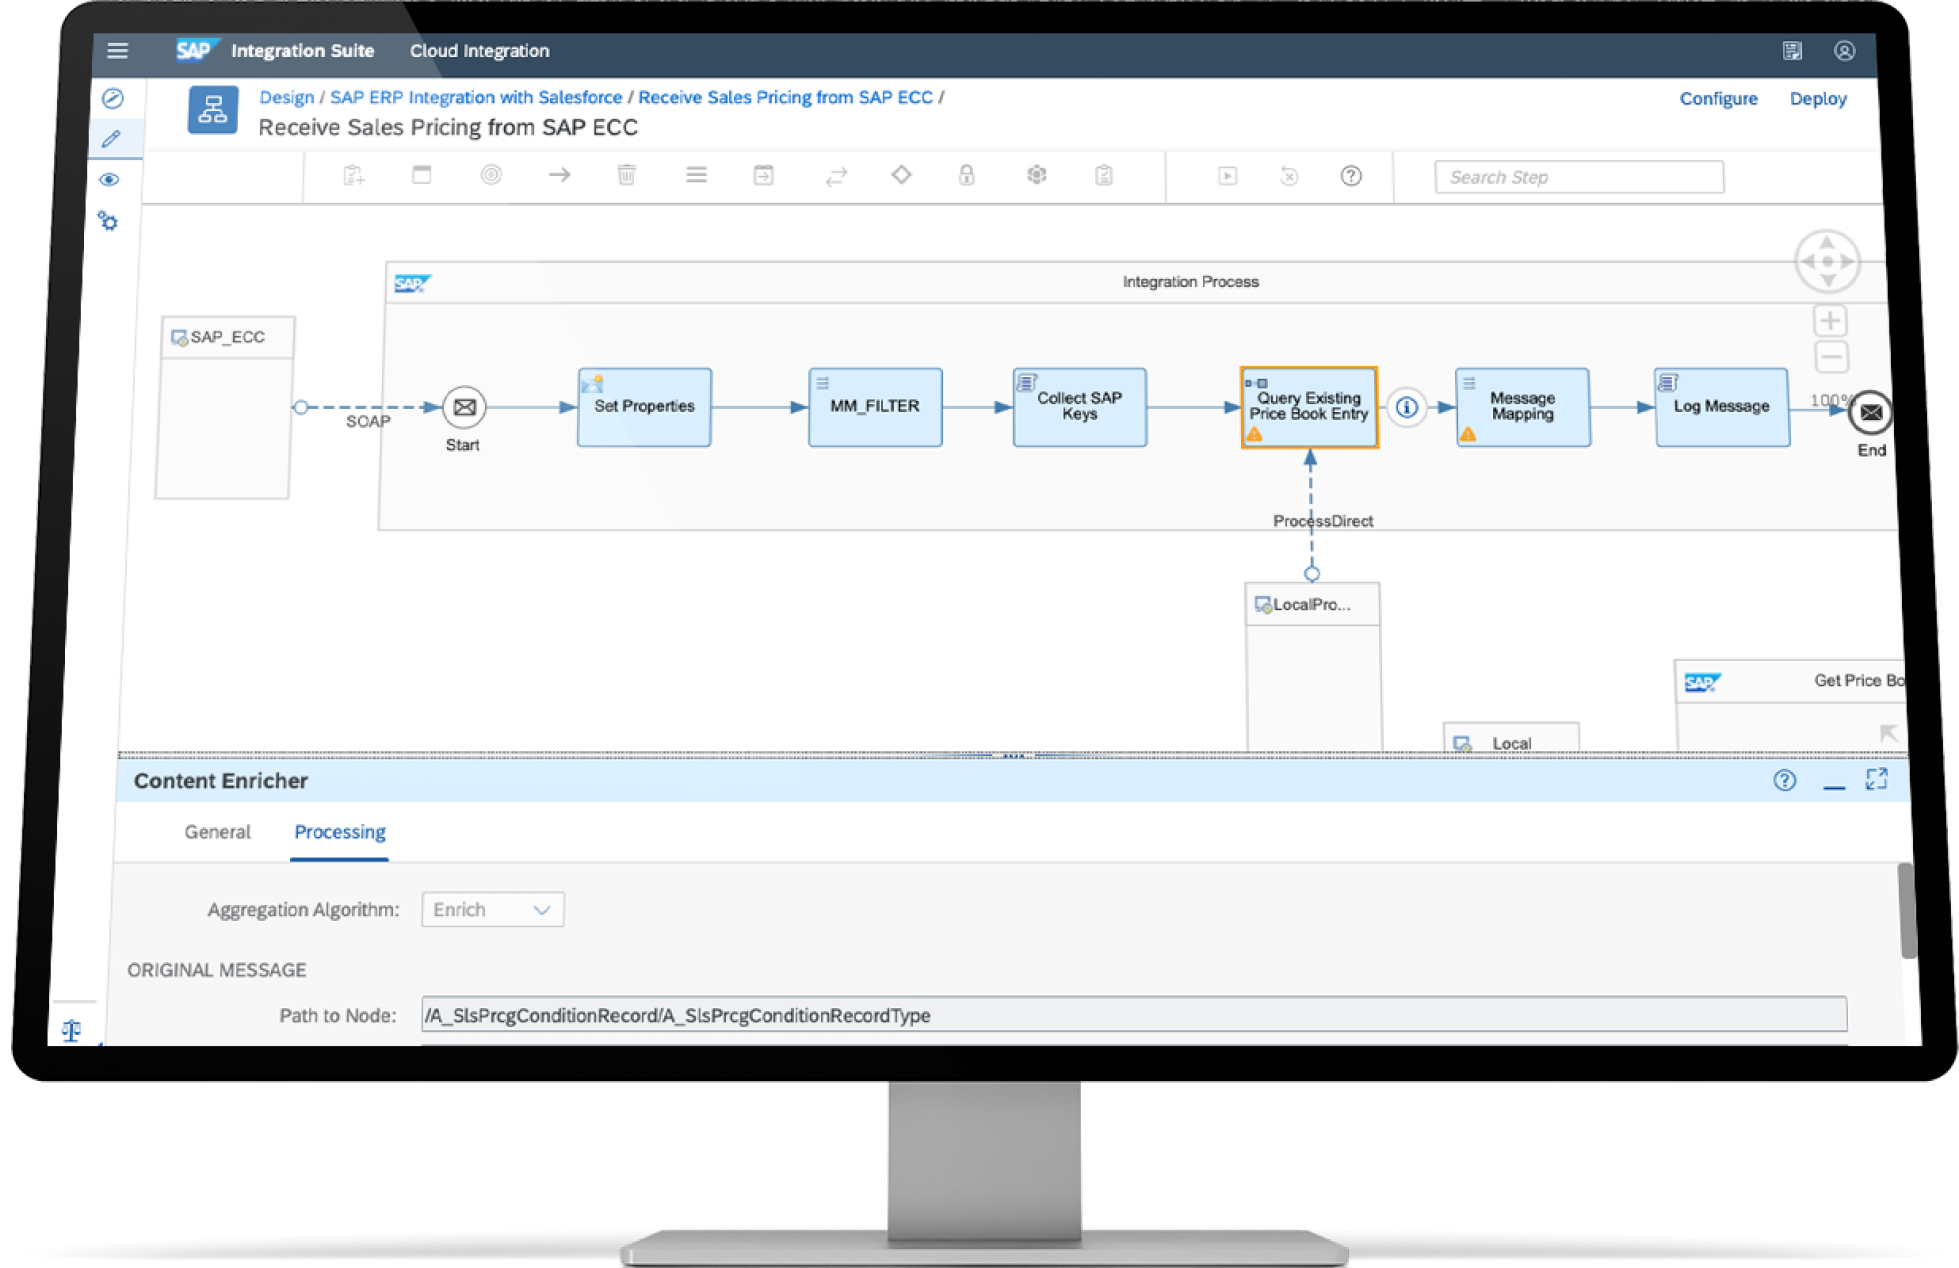Select the Processing tab

(x=339, y=832)
